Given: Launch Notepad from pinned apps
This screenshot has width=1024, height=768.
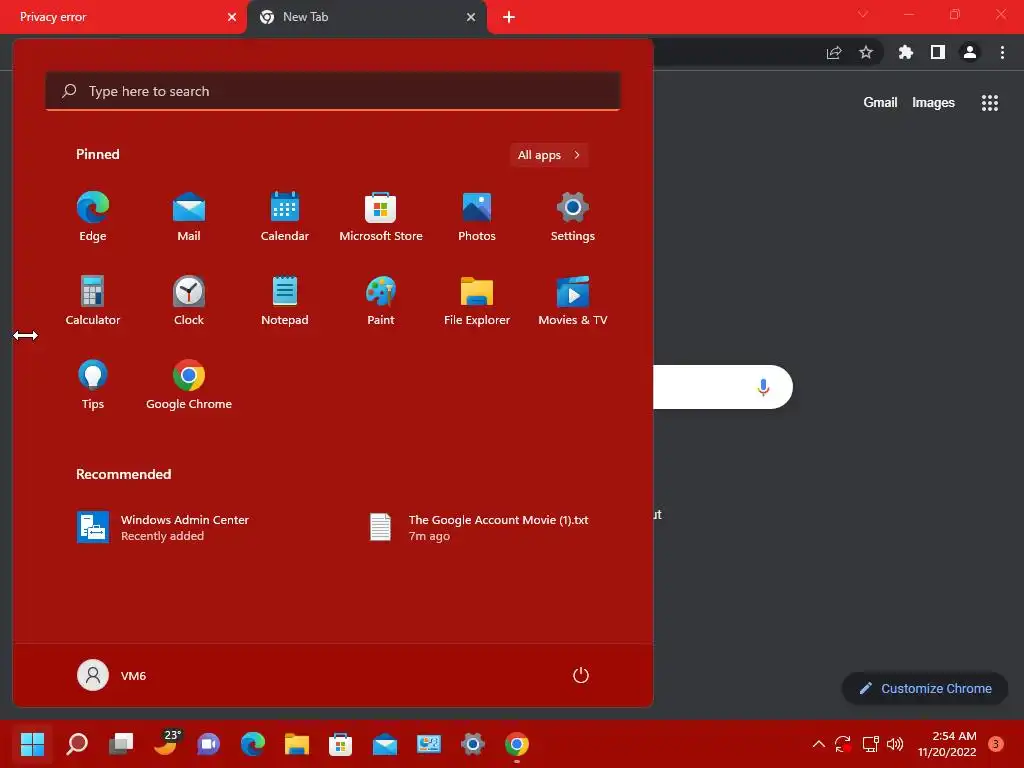Looking at the screenshot, I should click(x=285, y=301).
